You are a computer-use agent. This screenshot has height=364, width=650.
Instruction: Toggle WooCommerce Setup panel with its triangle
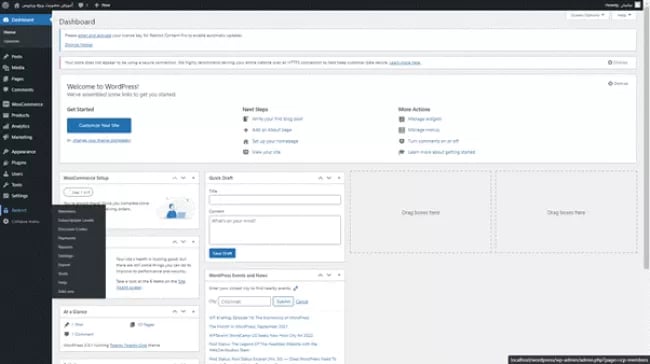click(193, 178)
